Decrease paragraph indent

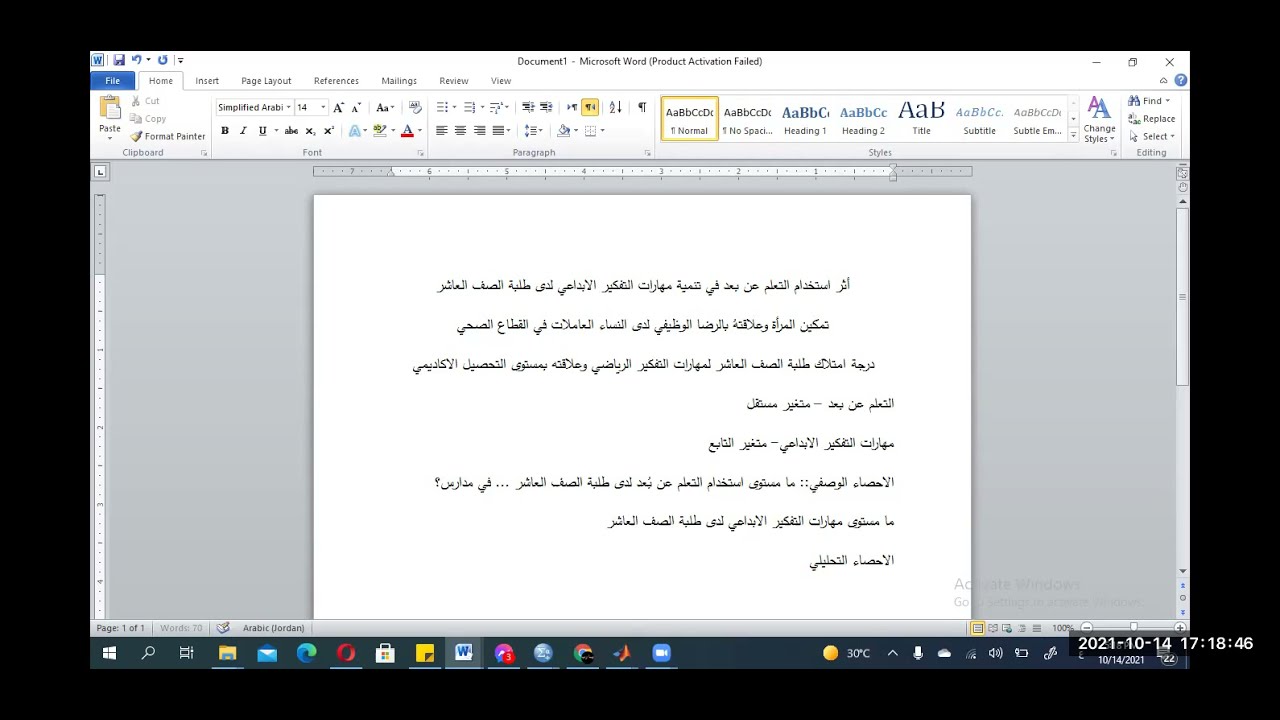(527, 107)
